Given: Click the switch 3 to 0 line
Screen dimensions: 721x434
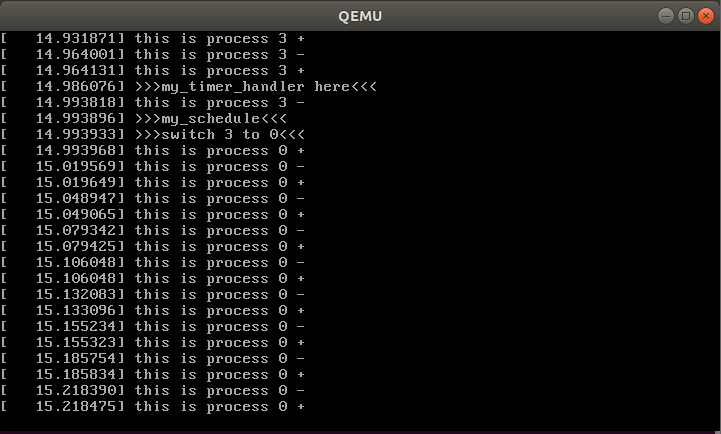Looking at the screenshot, I should 220,135.
